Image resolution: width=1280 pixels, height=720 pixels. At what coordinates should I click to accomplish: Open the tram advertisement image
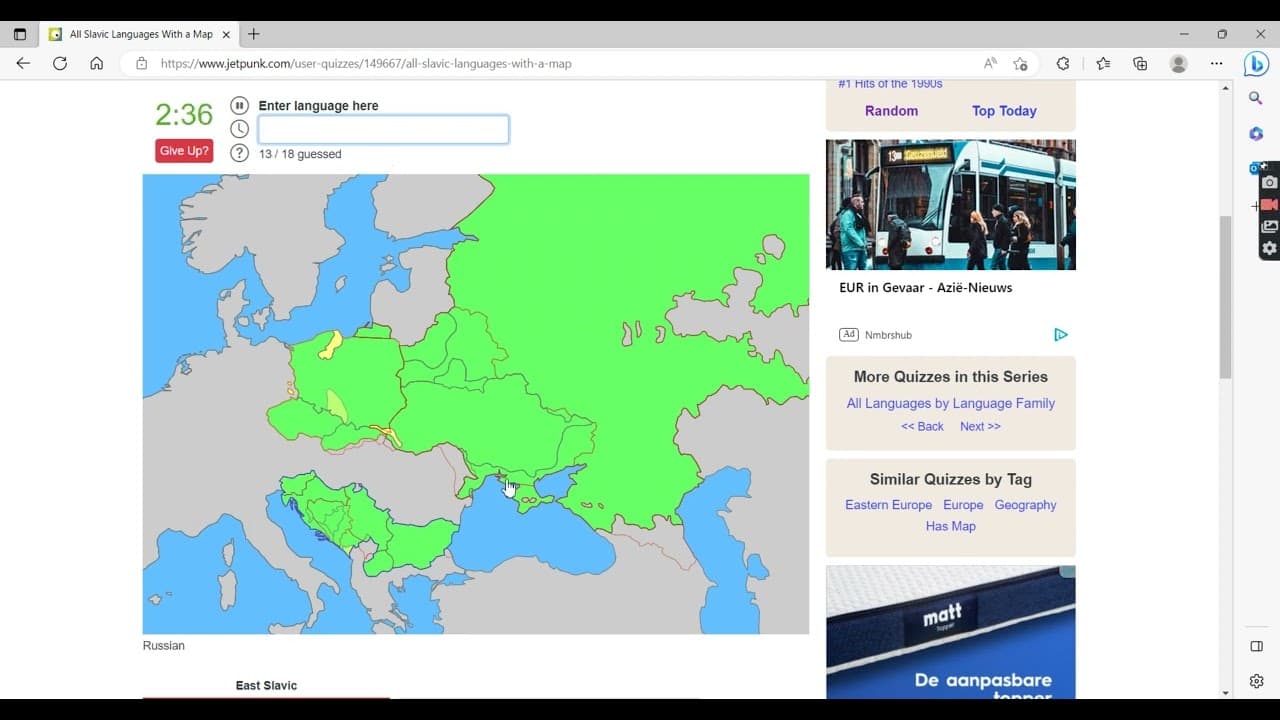click(951, 204)
